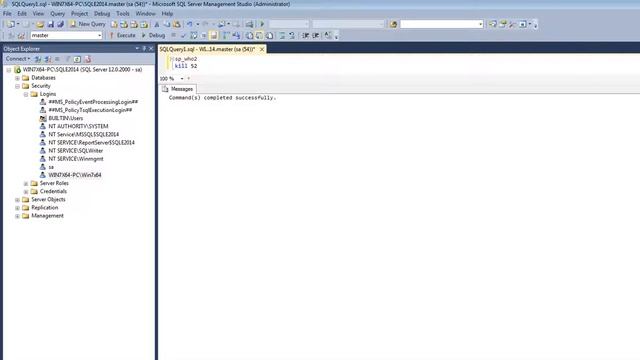
Task: Click the find combo box in toolbar
Action: pos(441,24)
